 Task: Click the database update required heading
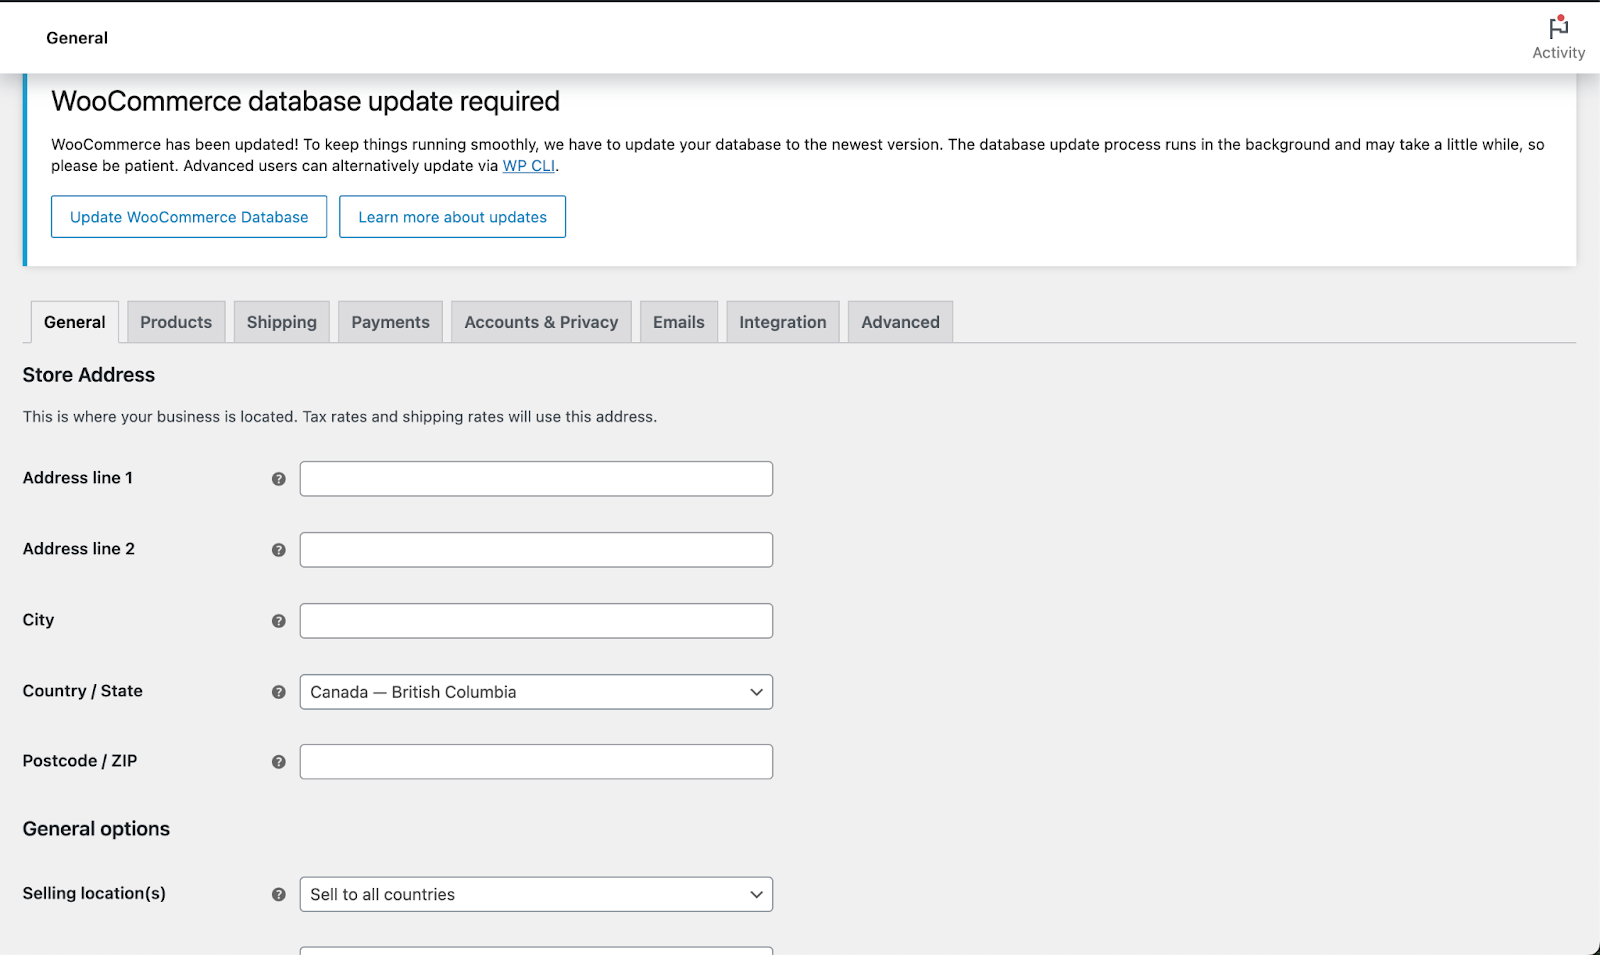[306, 101]
